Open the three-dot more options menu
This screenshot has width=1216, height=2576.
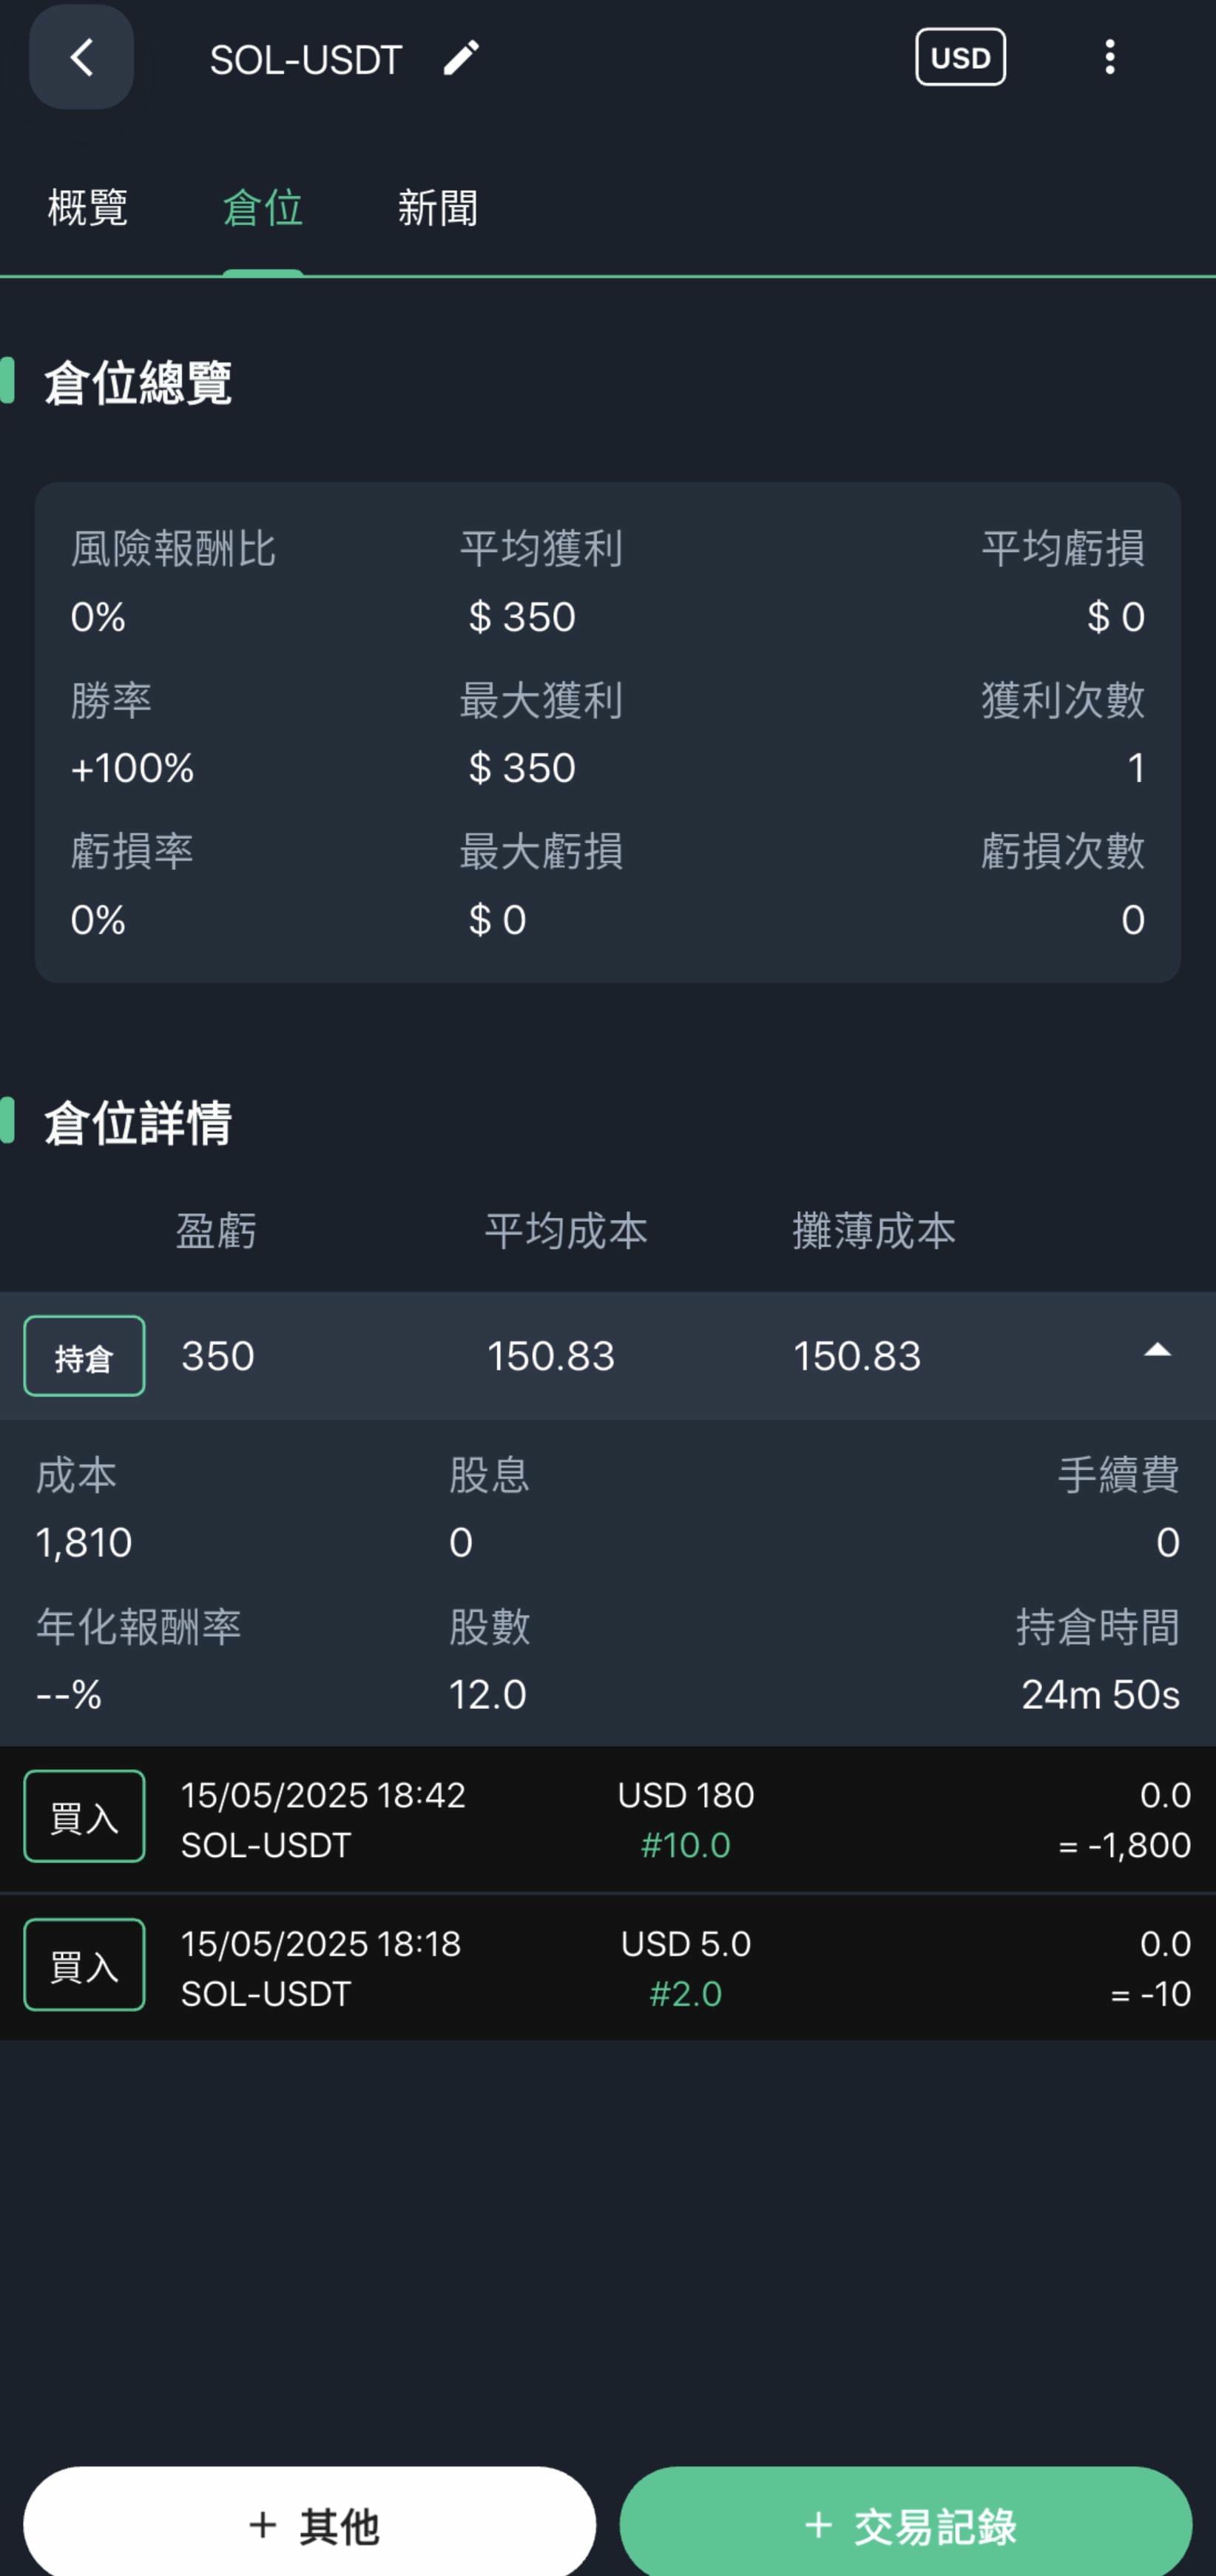coord(1109,57)
